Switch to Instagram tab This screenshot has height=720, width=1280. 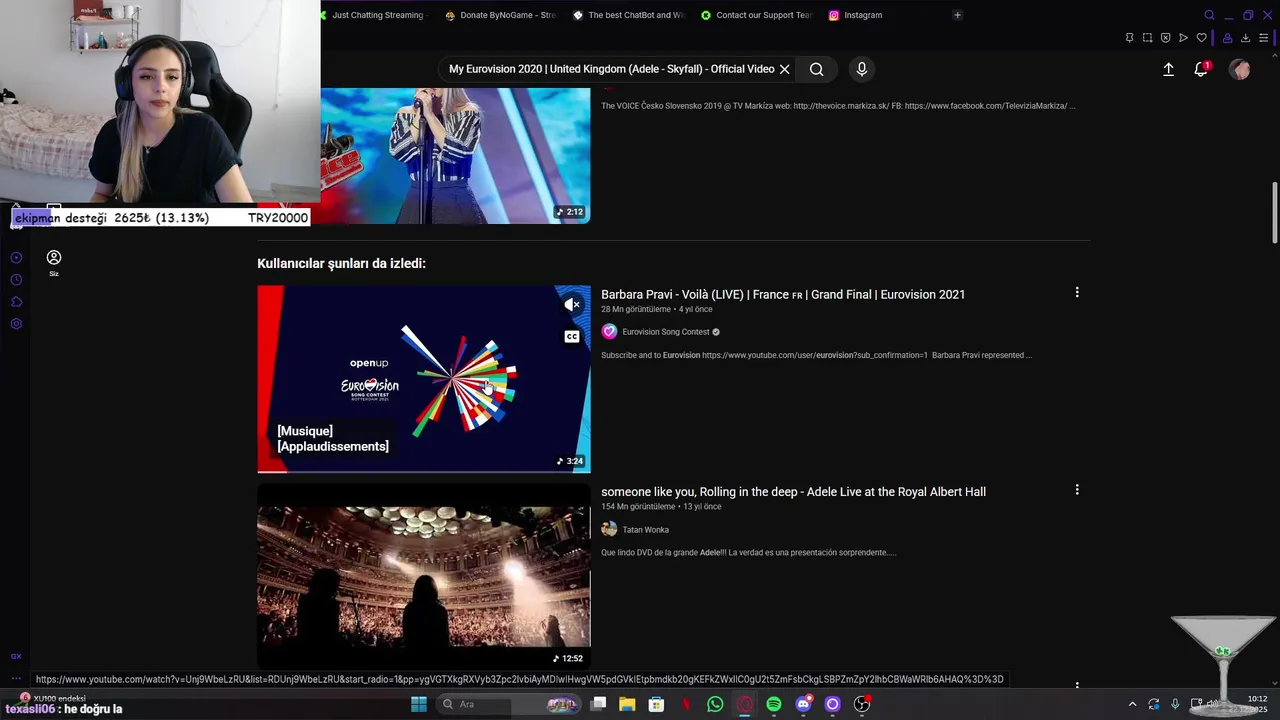[x=856, y=15]
